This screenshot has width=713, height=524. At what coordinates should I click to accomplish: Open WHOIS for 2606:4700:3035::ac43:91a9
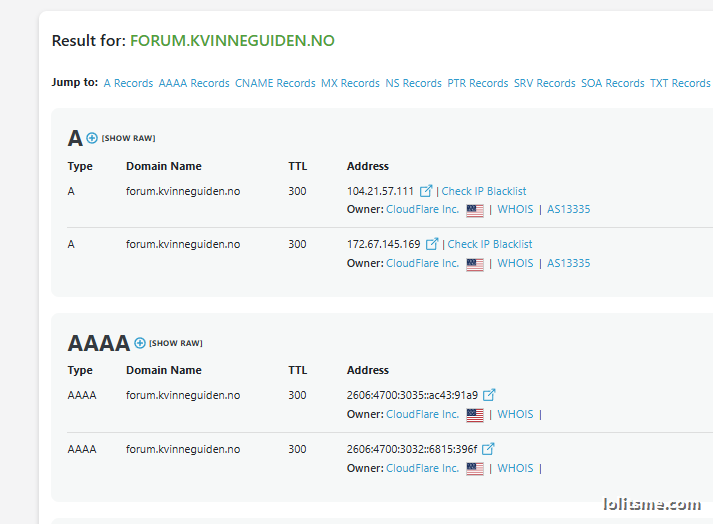point(515,414)
